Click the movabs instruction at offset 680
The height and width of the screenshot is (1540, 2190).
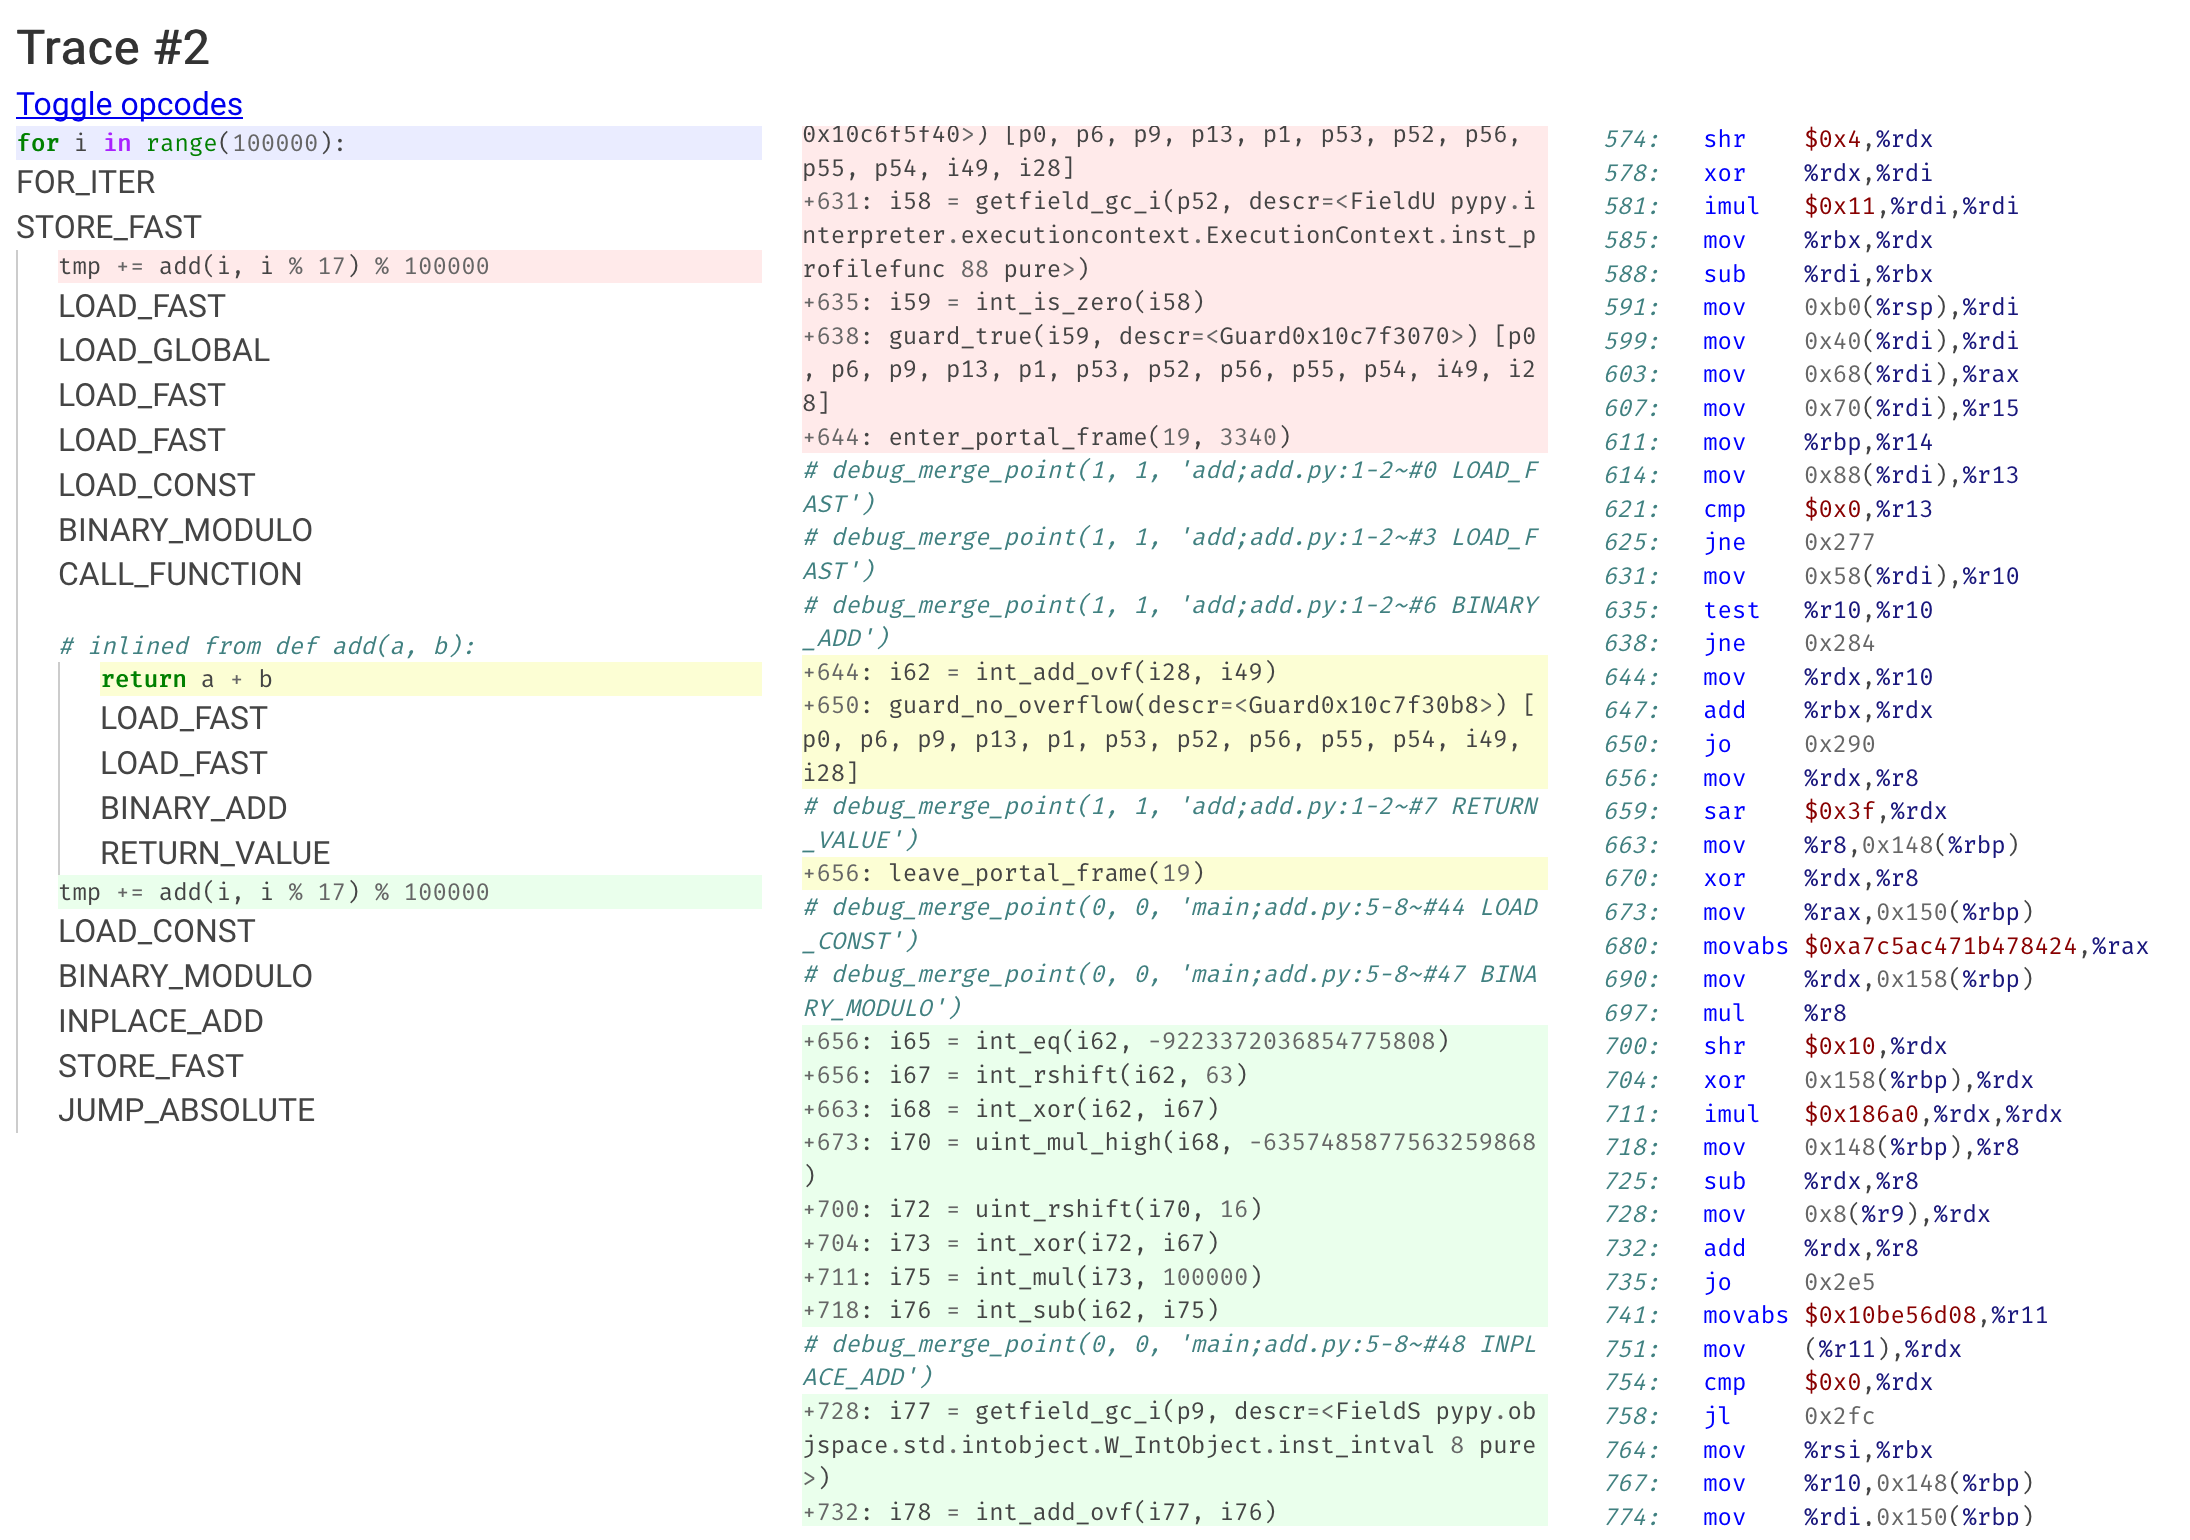[1745, 946]
